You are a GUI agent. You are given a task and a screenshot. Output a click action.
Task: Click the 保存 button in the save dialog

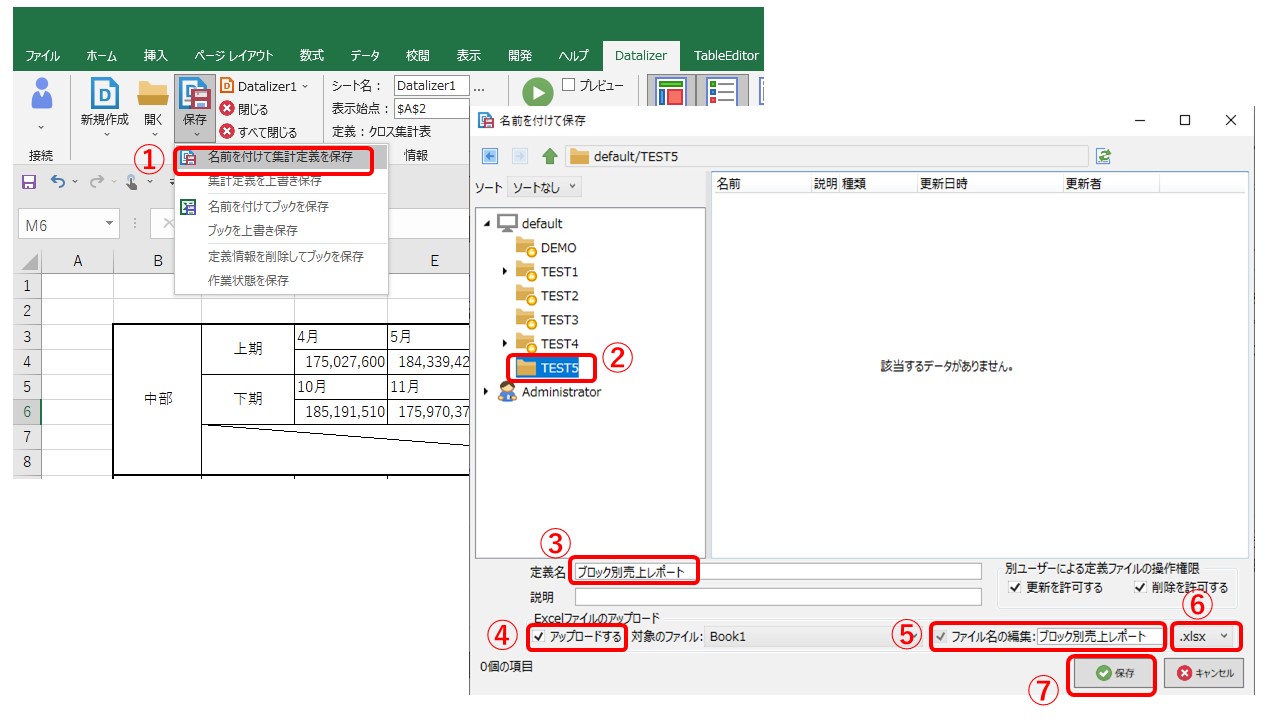[1111, 674]
